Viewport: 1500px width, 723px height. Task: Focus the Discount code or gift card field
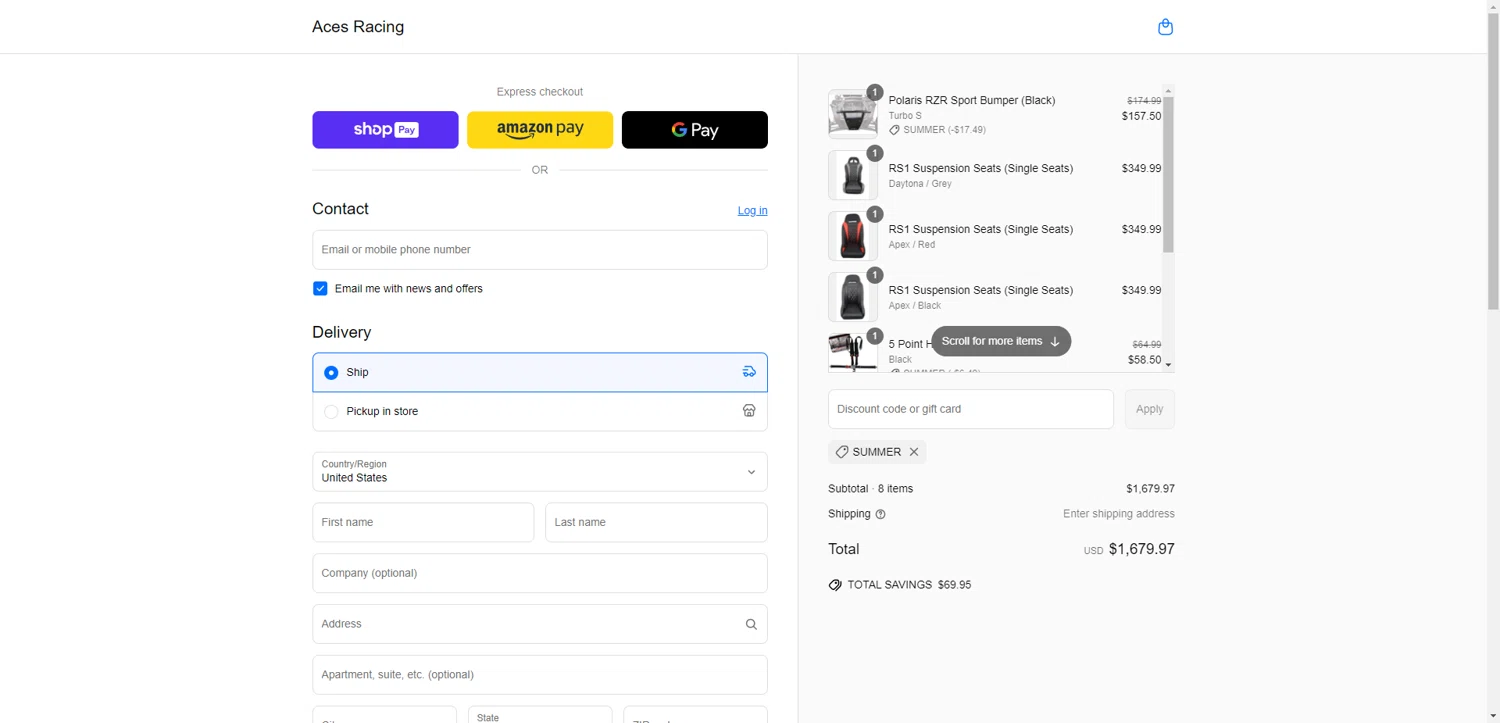971,409
